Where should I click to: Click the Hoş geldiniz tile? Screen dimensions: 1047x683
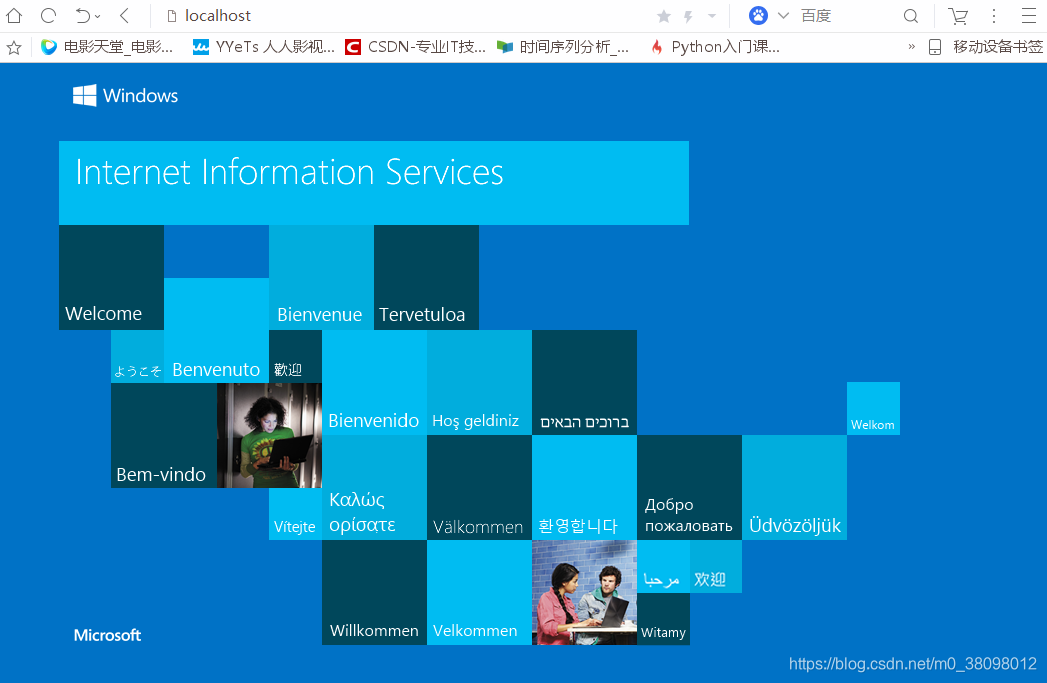pos(479,383)
